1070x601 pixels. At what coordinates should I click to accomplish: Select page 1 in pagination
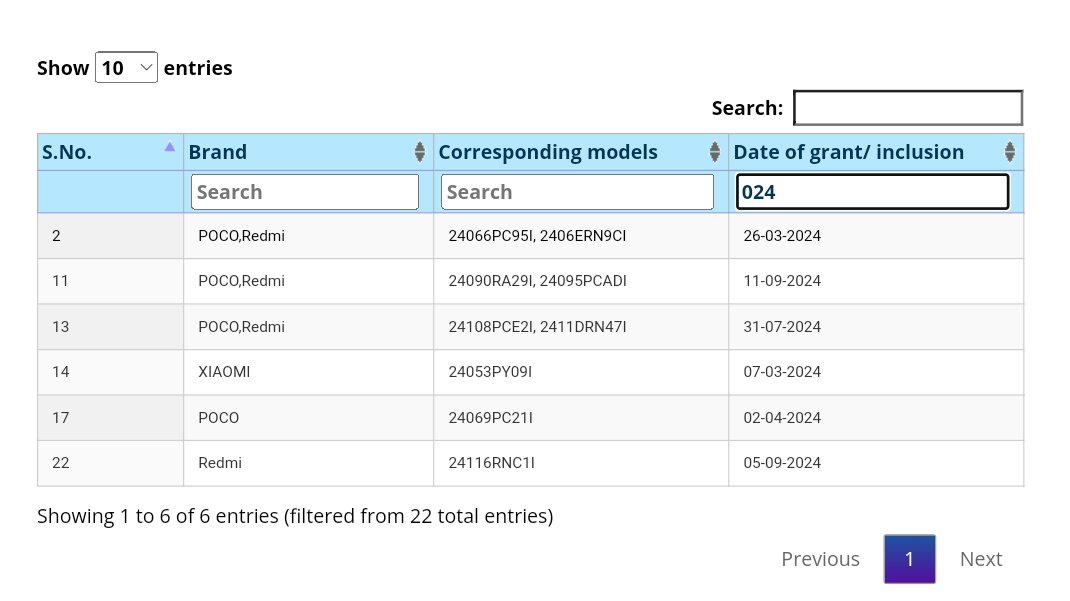click(909, 559)
